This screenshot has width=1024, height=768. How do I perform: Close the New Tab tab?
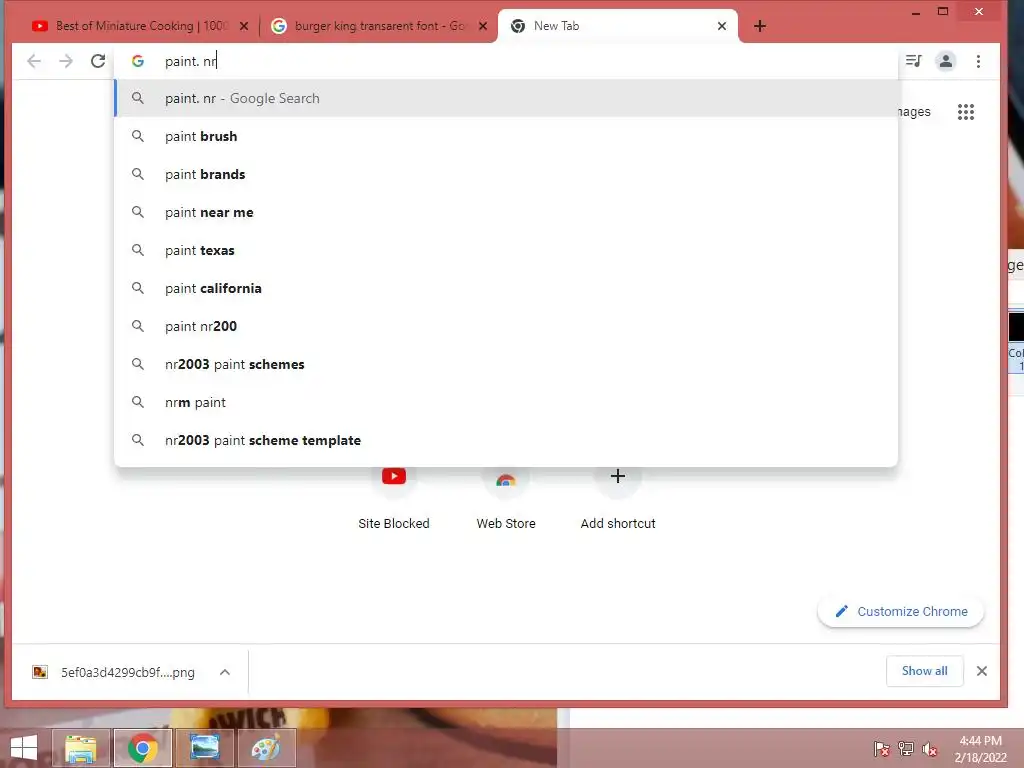click(722, 26)
